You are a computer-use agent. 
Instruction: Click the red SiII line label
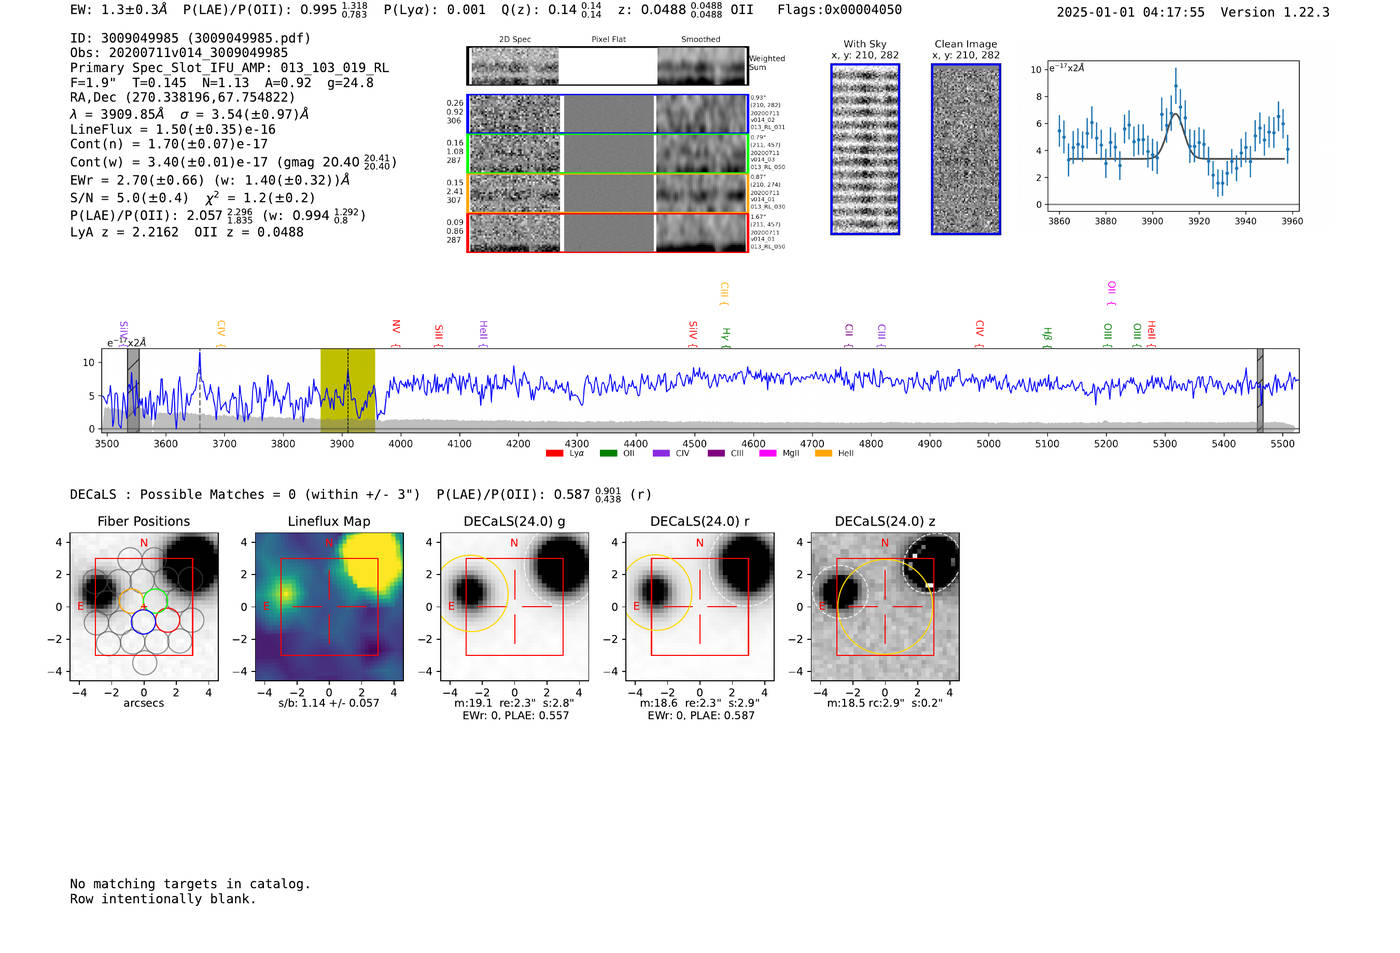[438, 335]
